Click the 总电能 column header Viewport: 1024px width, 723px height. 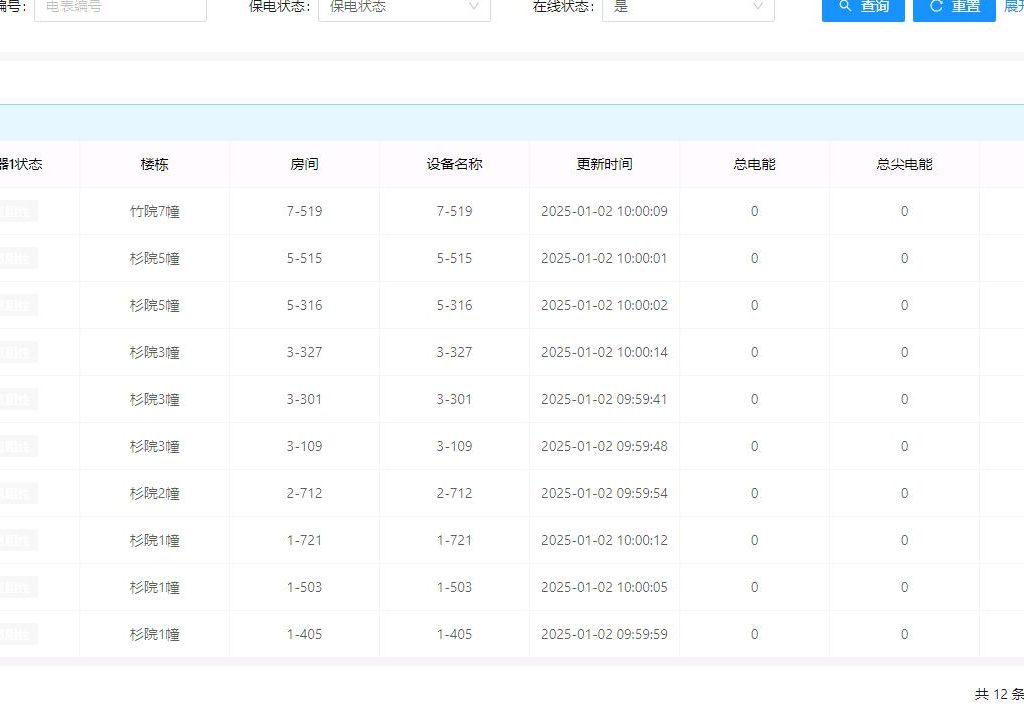click(x=754, y=165)
